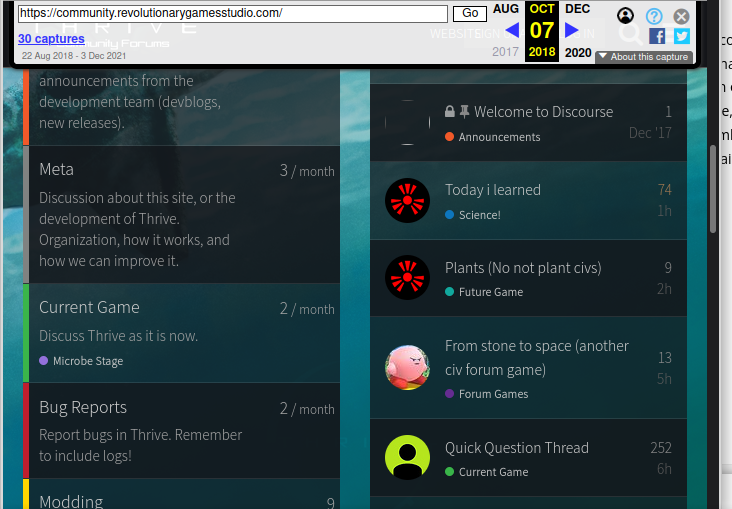Click the Go button
The width and height of the screenshot is (732, 509).
470,14
